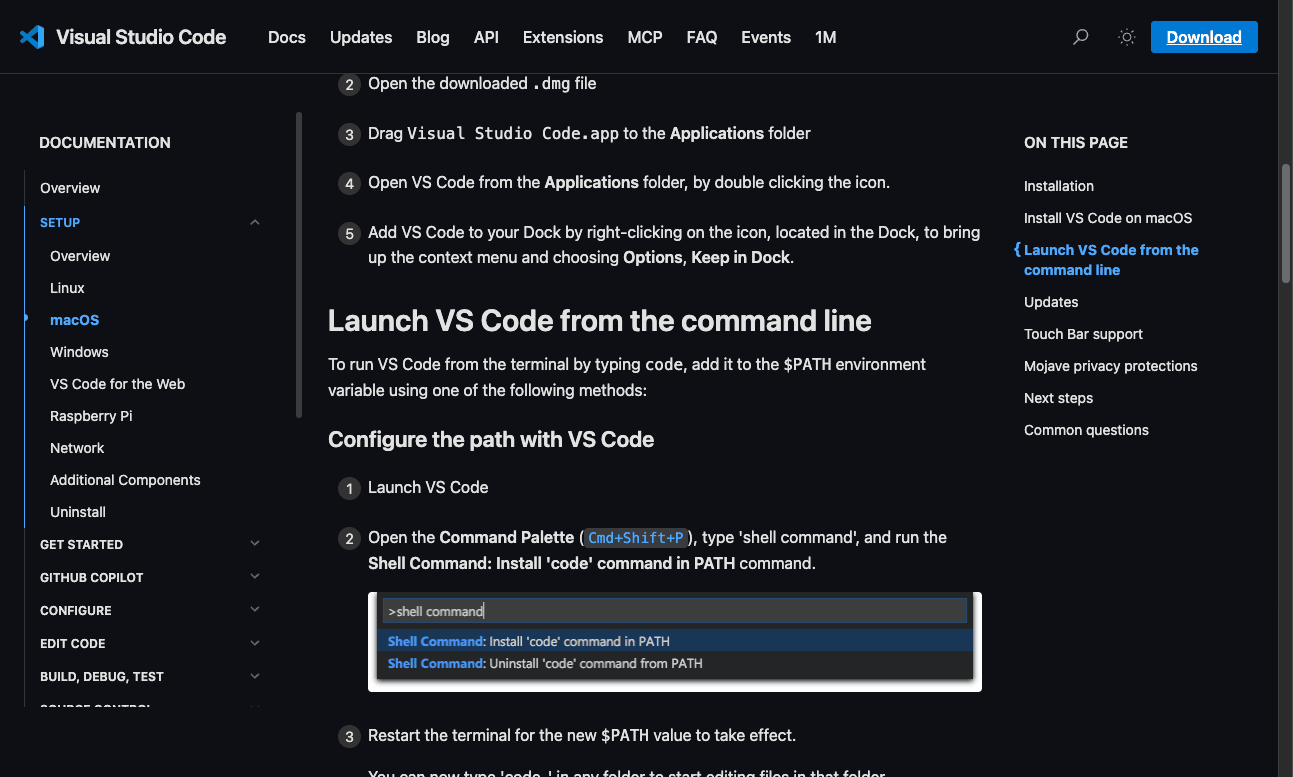Jump to Updates in On This Page
The height and width of the screenshot is (777, 1293).
pos(1051,302)
